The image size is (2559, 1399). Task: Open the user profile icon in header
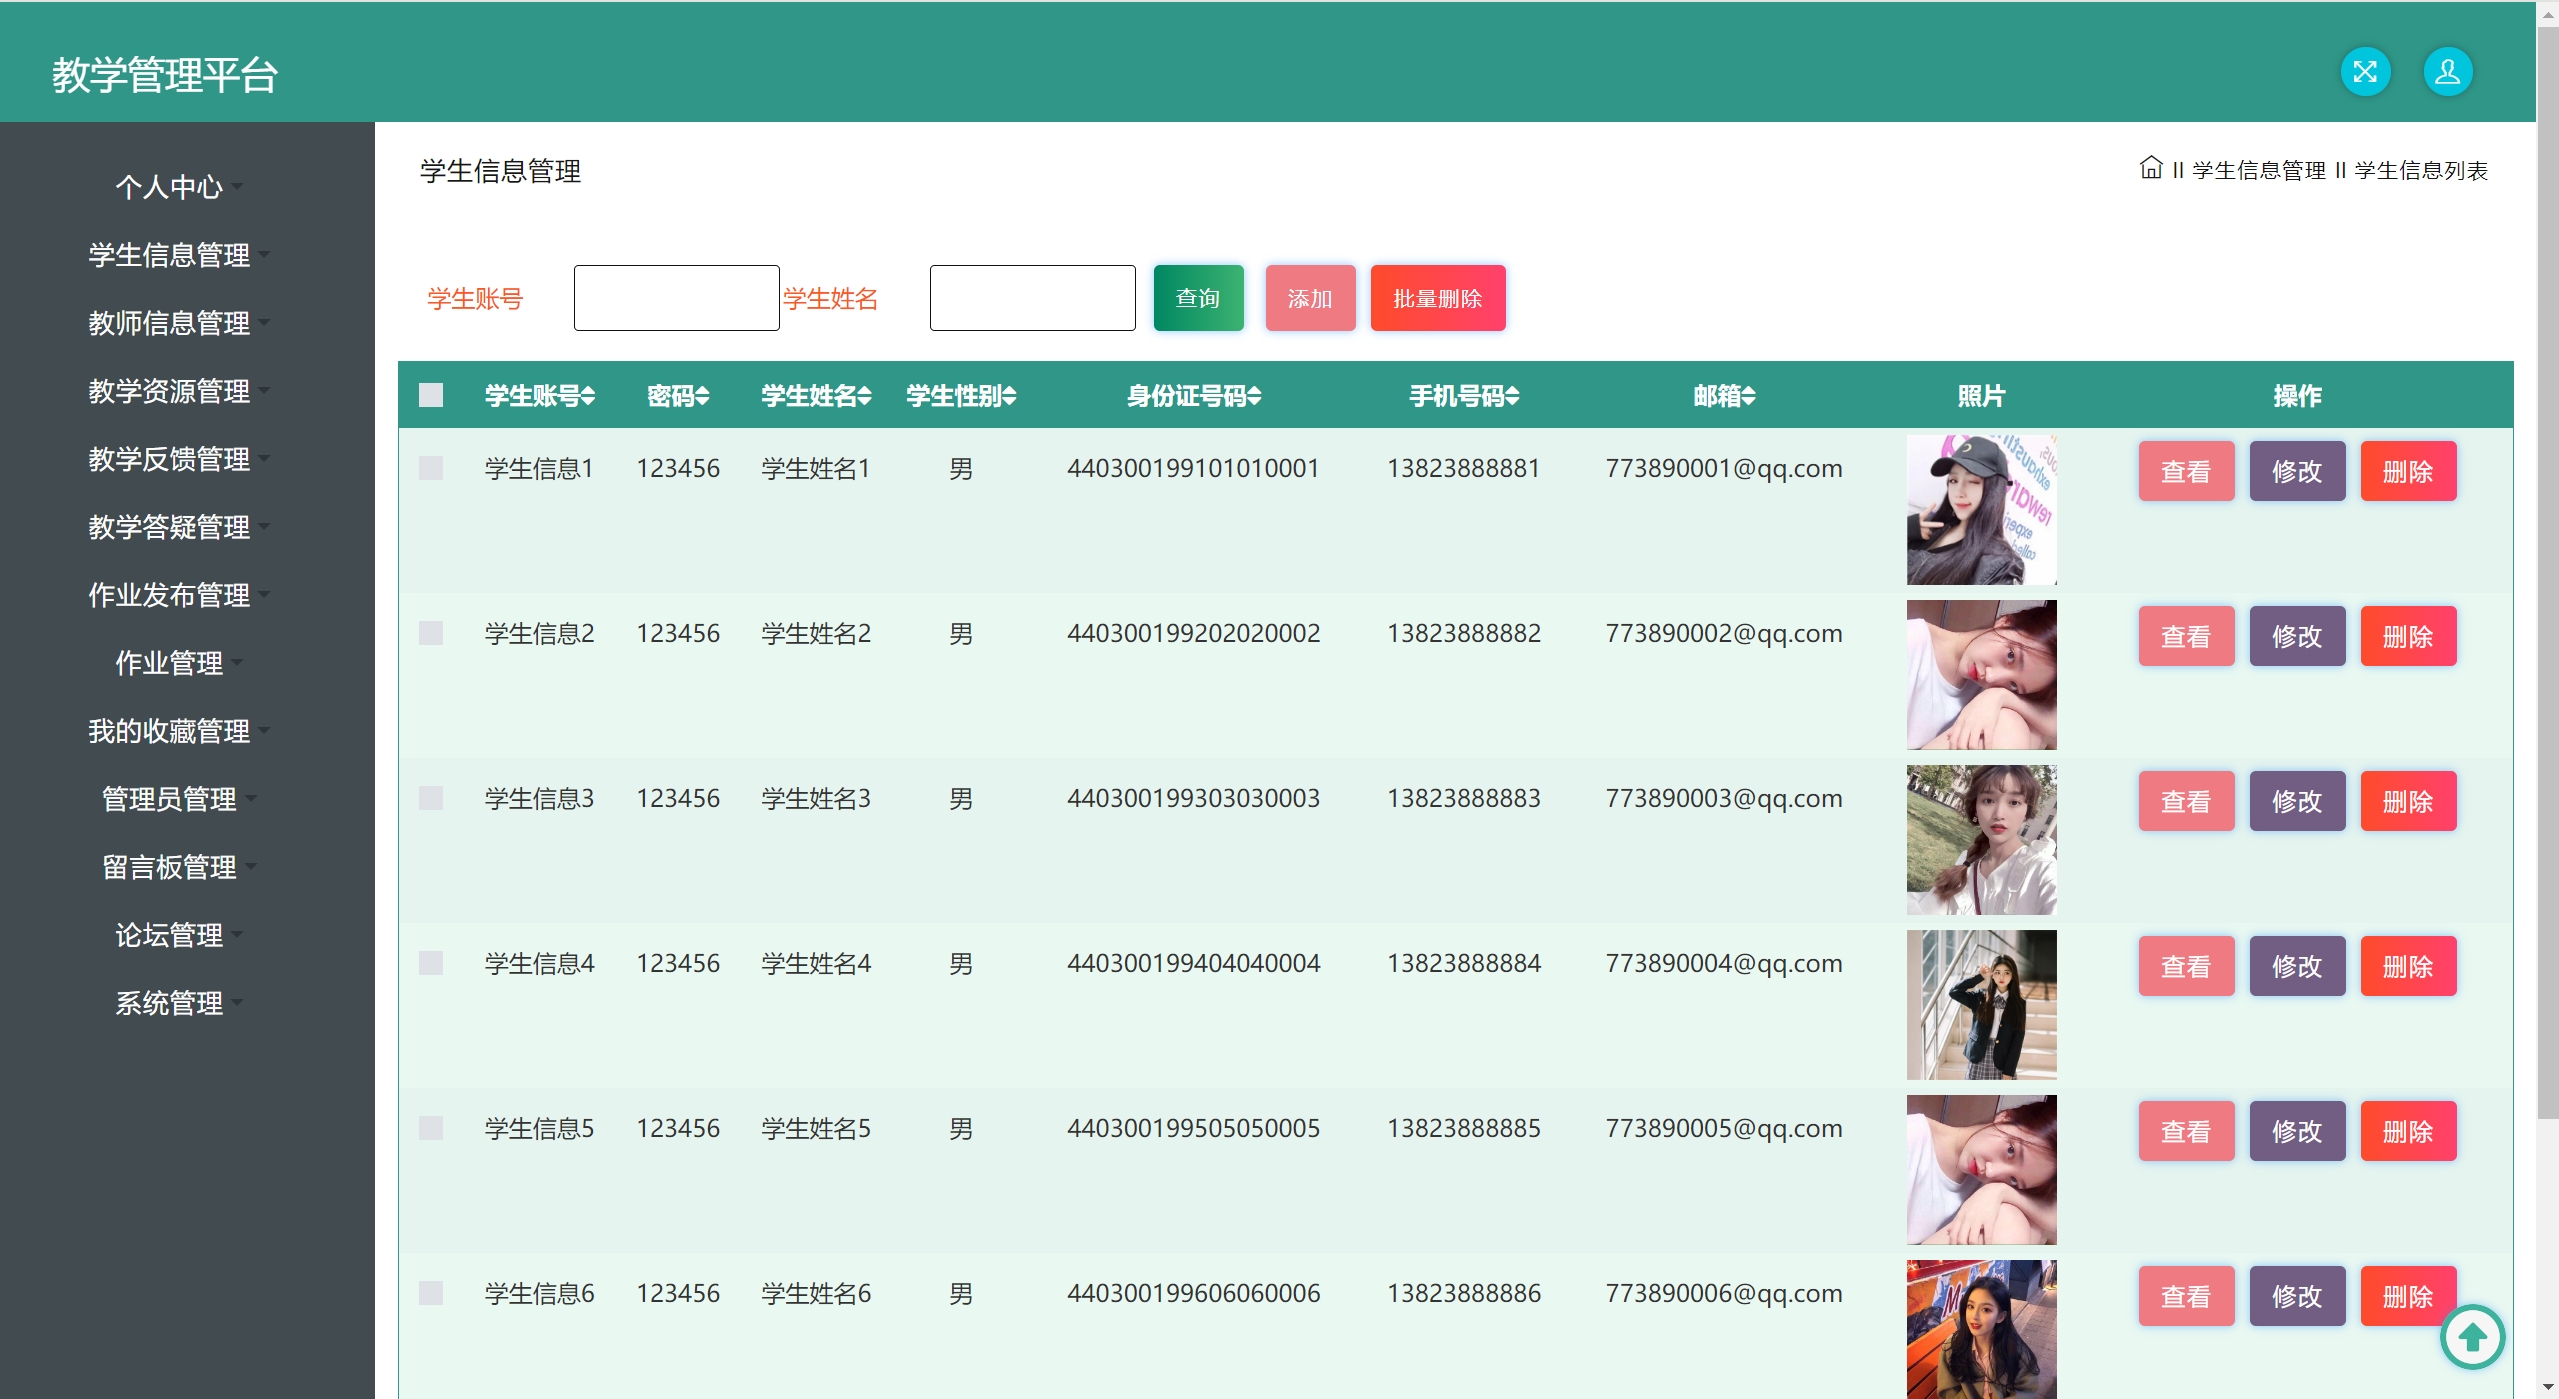pyautogui.click(x=2447, y=72)
